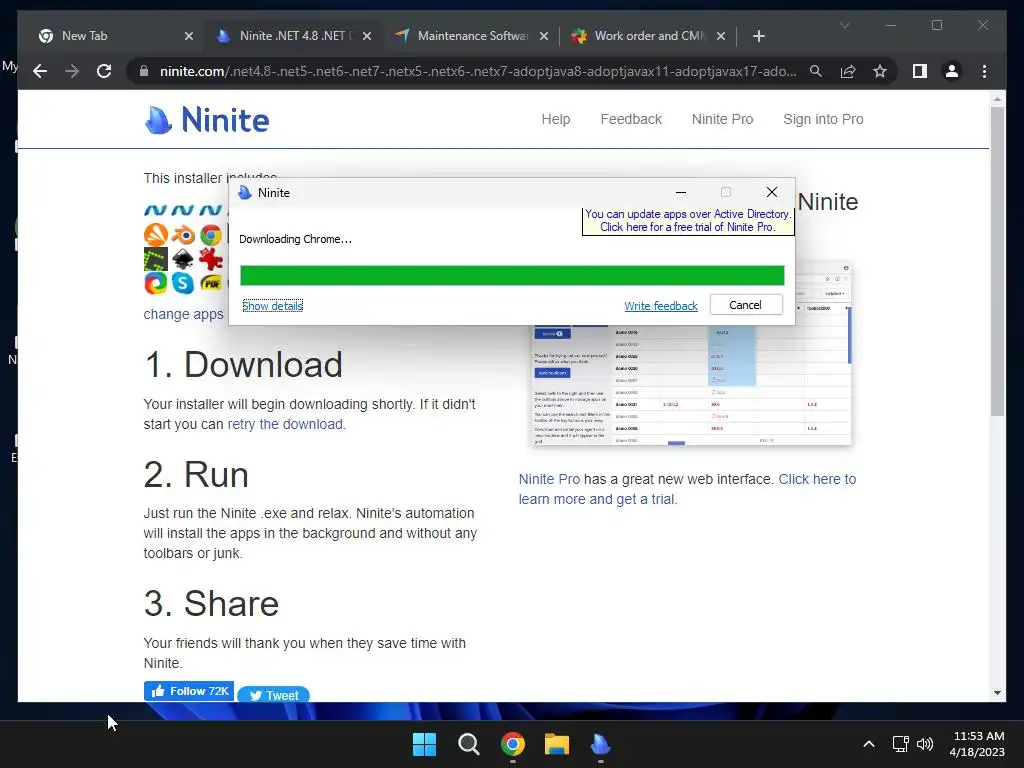Click the scrollbar down arrow
The width and height of the screenshot is (1024, 768).
(x=997, y=693)
